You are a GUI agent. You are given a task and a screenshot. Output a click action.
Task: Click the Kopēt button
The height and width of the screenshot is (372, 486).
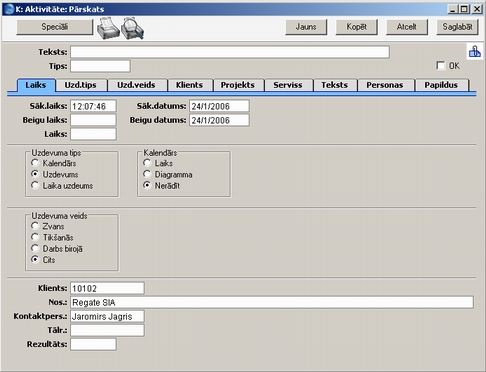(357, 27)
